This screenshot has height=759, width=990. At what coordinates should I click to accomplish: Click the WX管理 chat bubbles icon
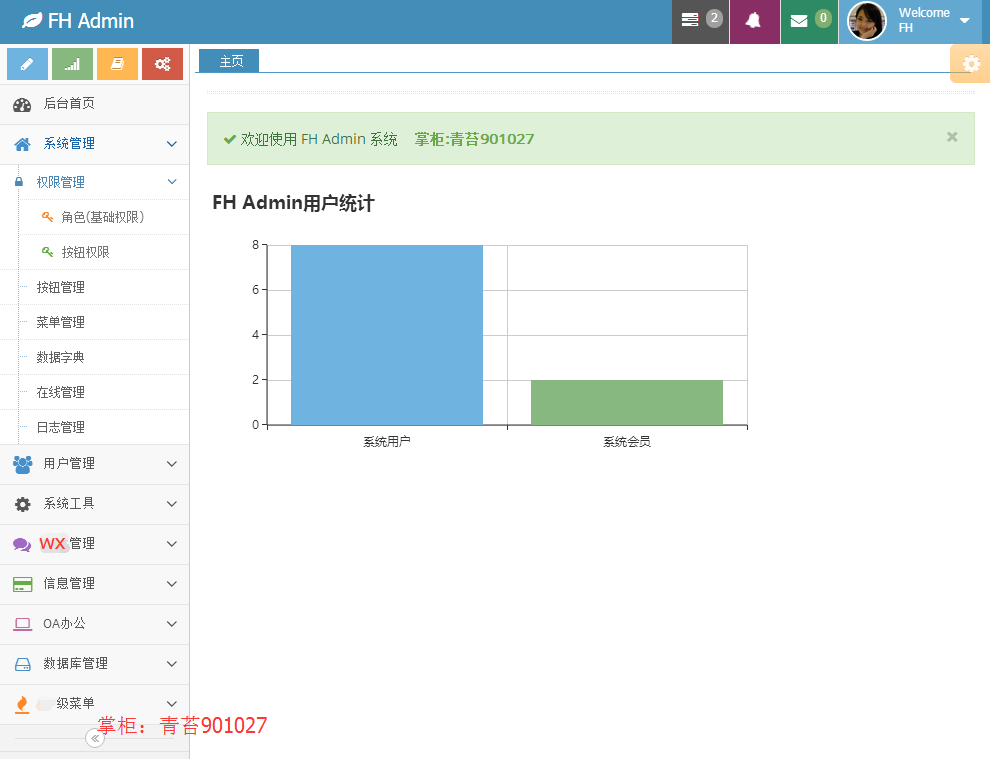tap(22, 544)
